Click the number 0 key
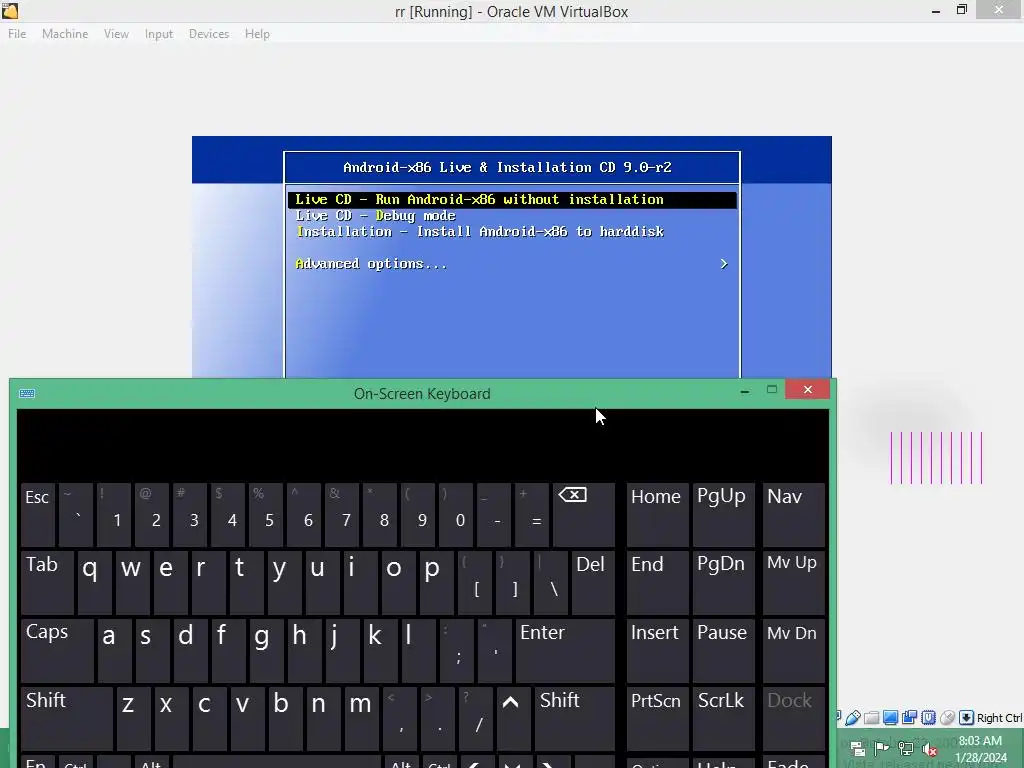Image resolution: width=1024 pixels, height=768 pixels. [x=456, y=515]
